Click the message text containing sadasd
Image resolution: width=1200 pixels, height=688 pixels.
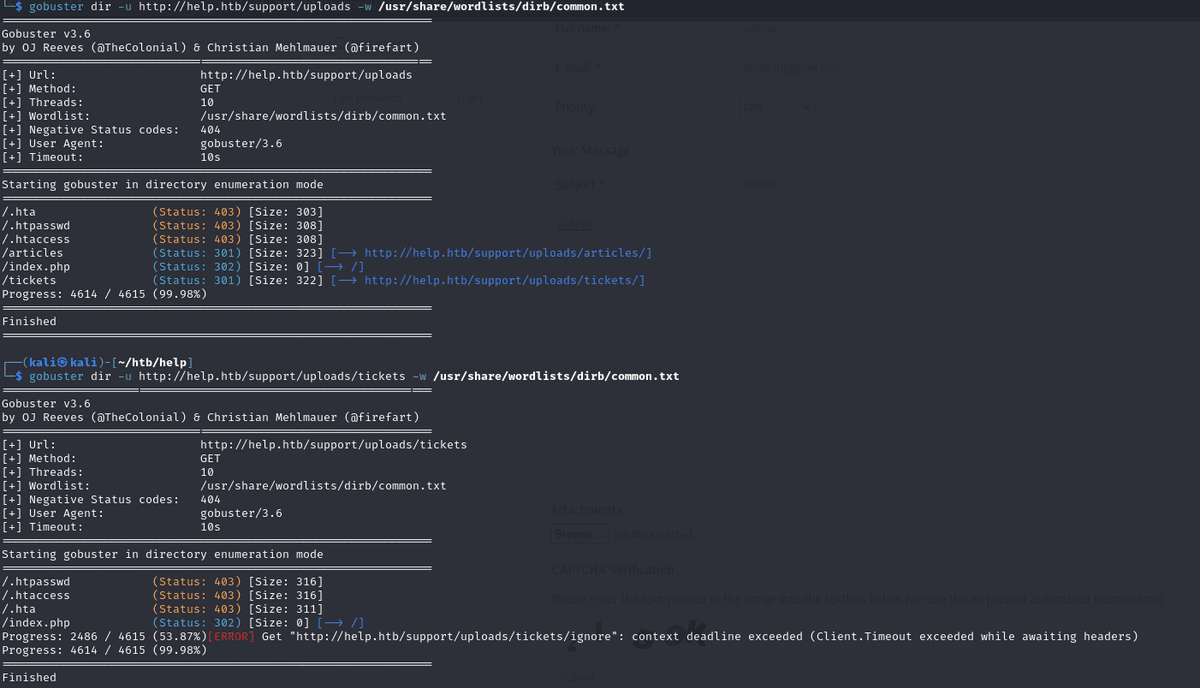[573, 225]
